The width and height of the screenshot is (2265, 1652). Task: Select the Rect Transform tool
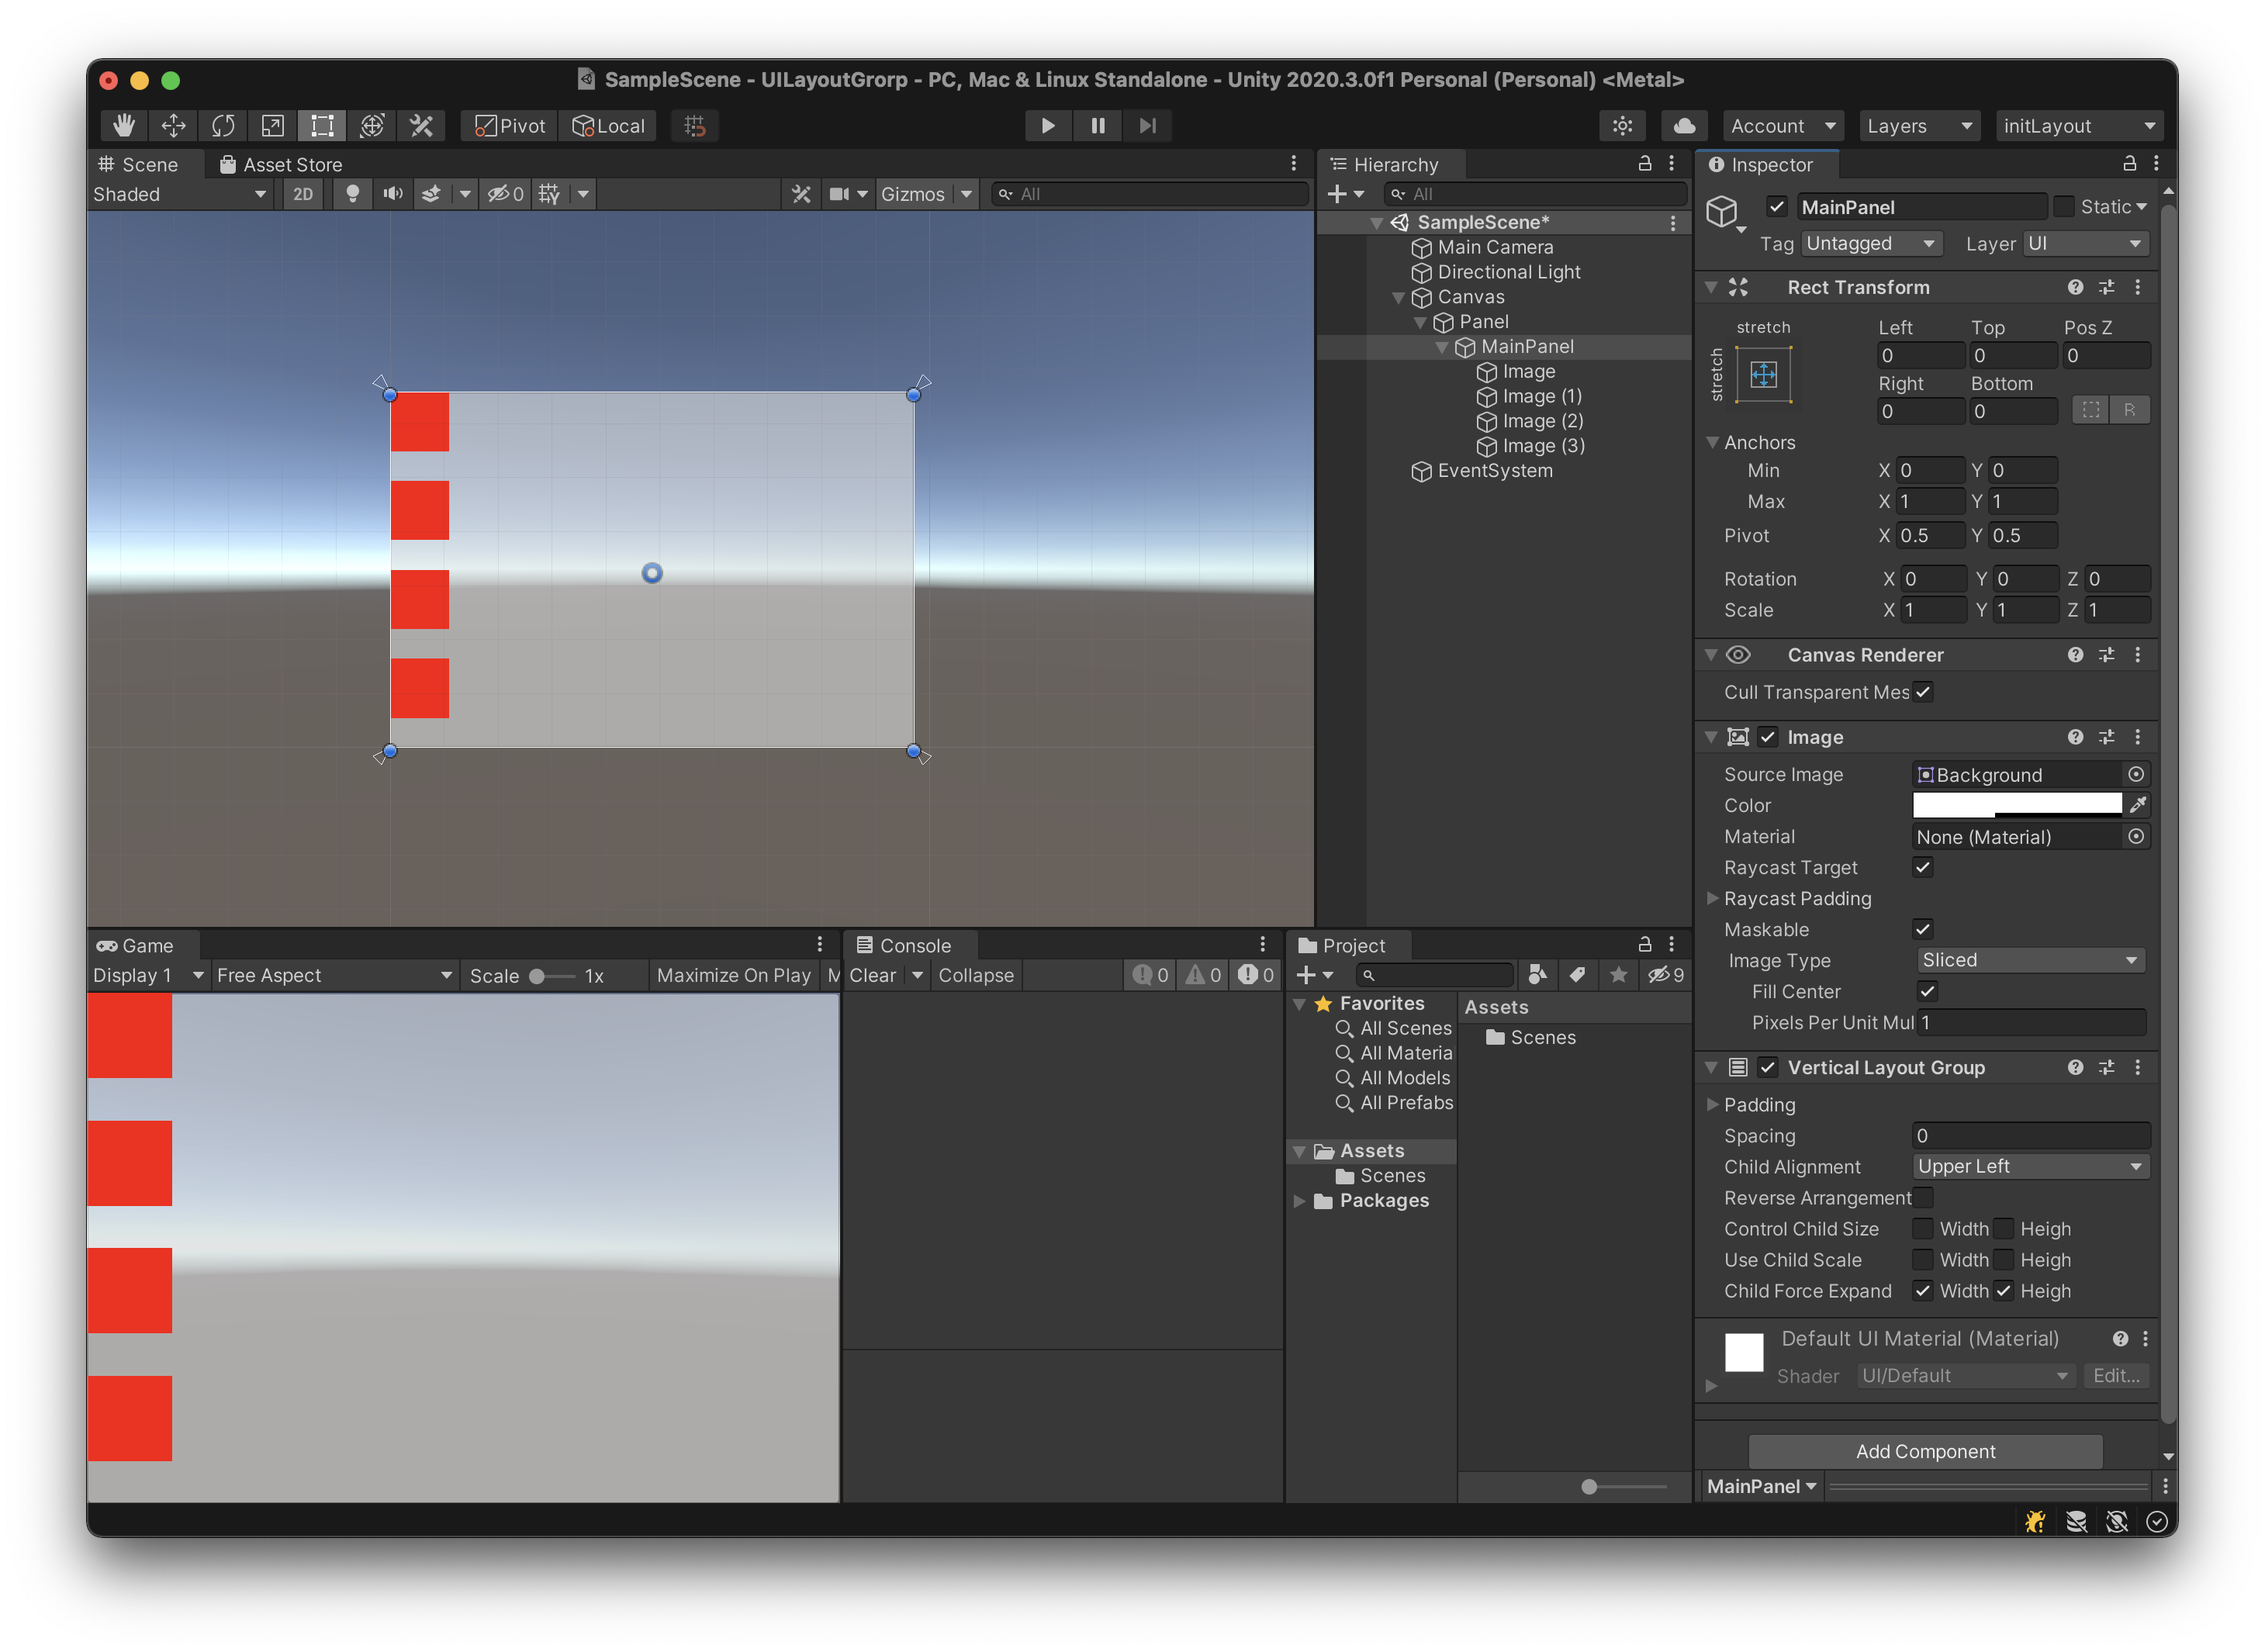coord(321,125)
